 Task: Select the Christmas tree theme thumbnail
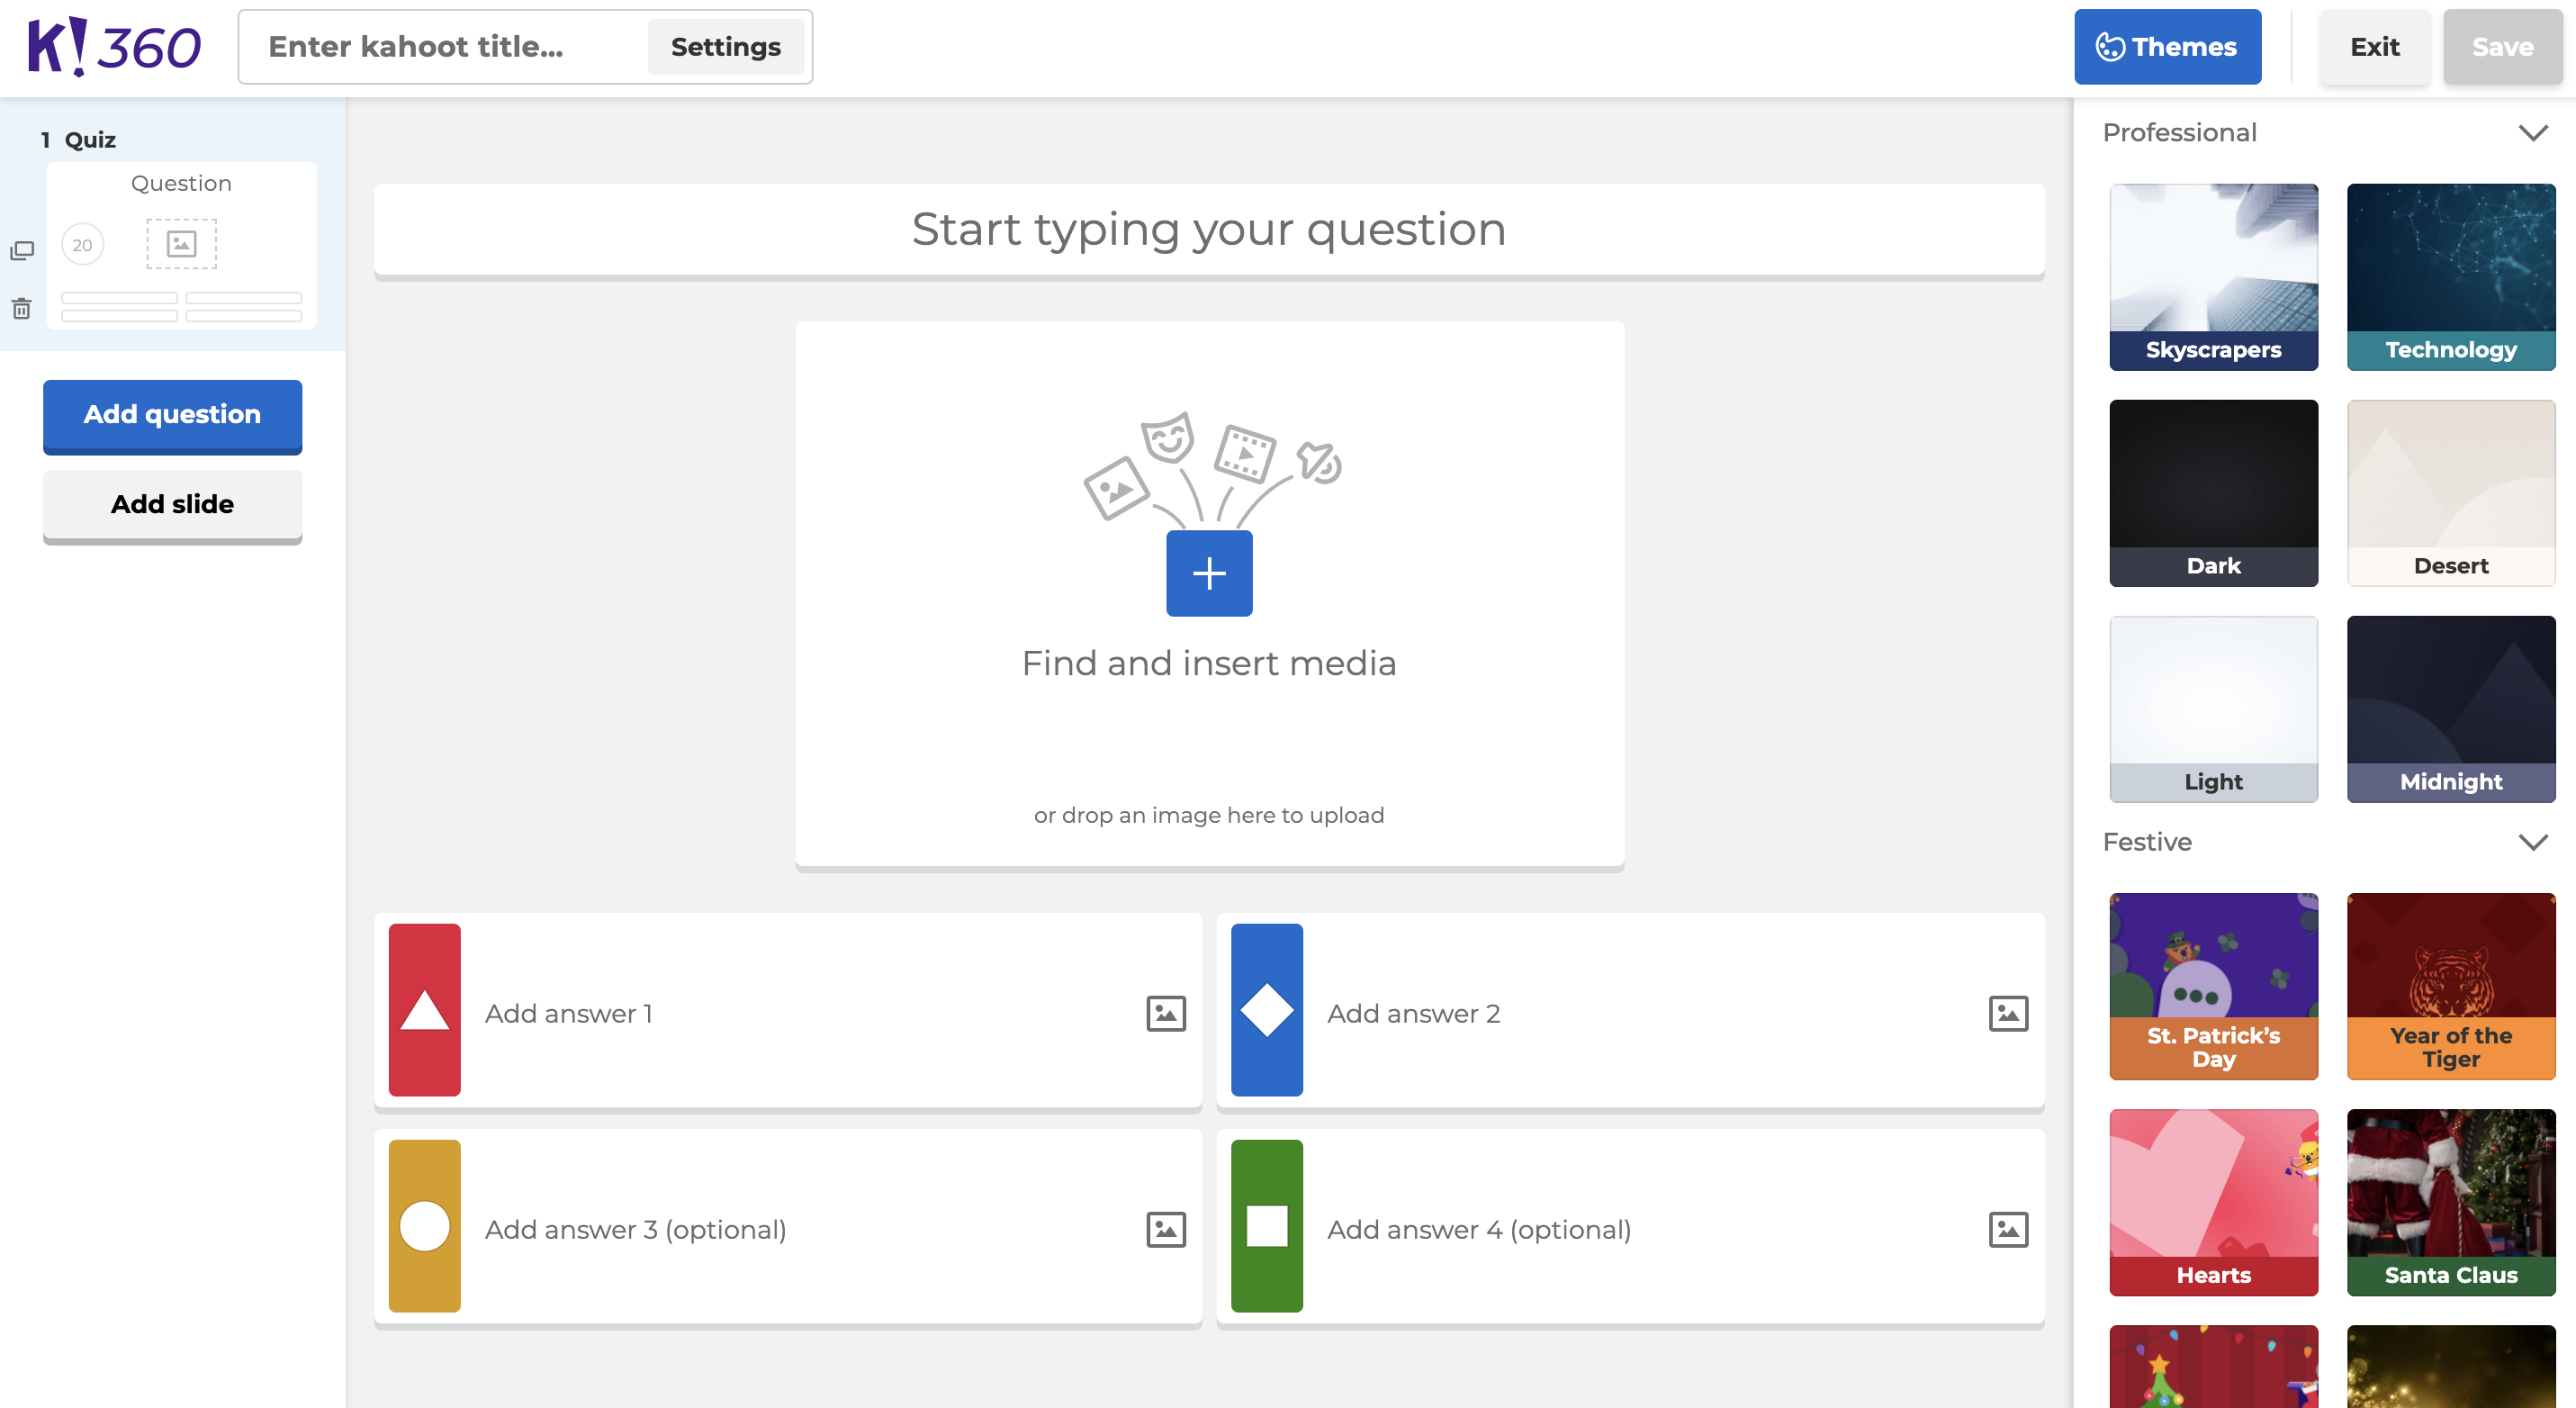tap(2213, 1367)
